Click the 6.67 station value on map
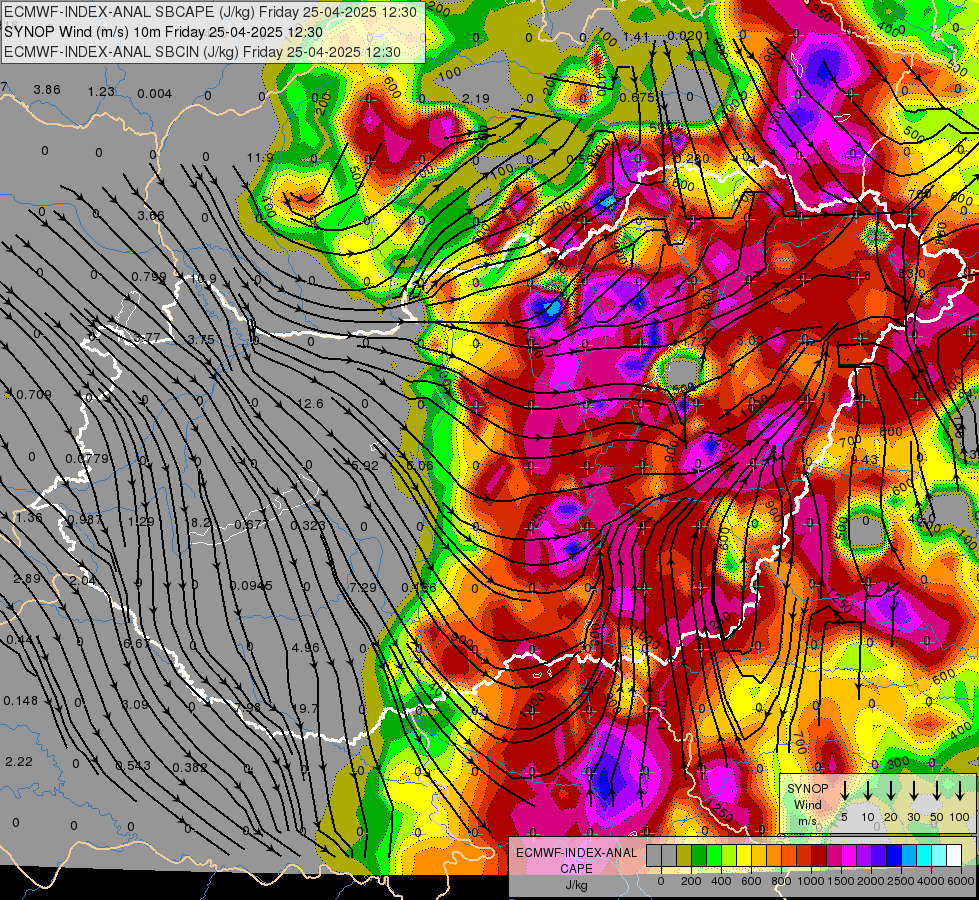 [136, 643]
